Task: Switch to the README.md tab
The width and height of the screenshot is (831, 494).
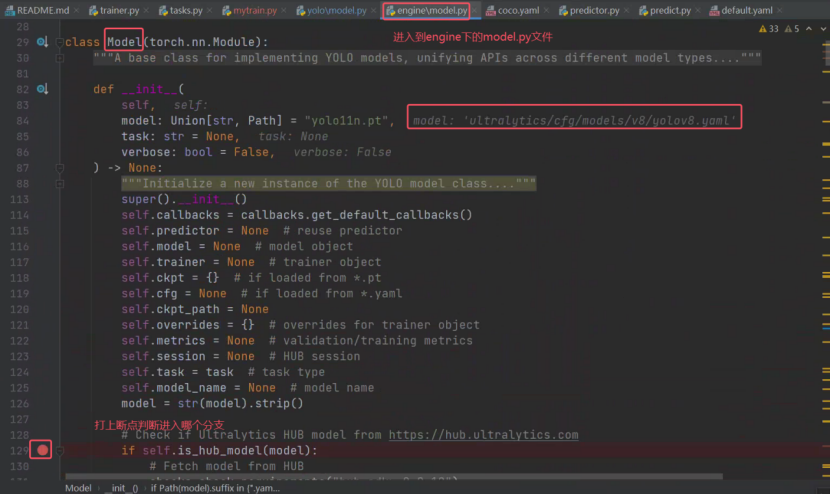Action: 42,10
